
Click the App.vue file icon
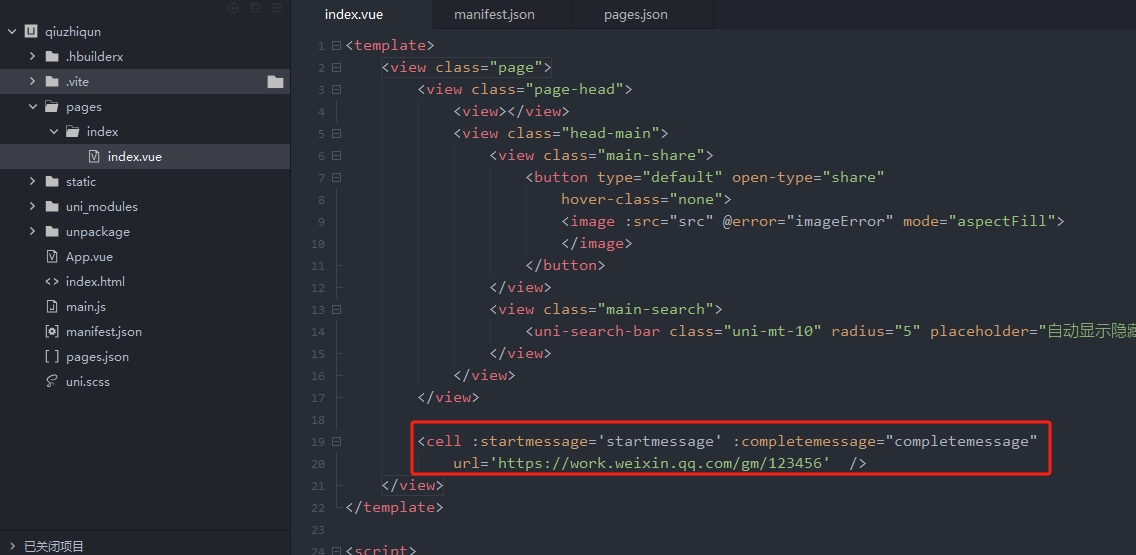pos(51,256)
